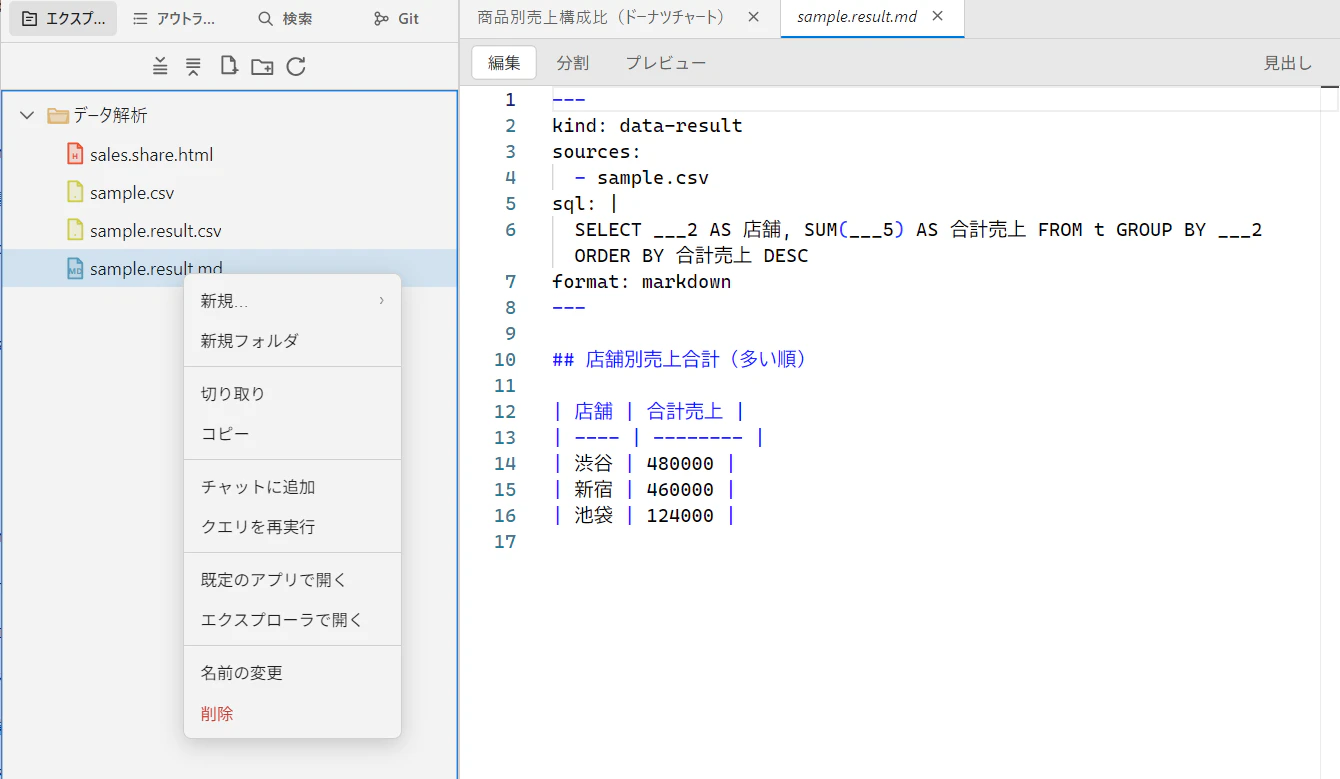Click the '店舗 | 合計売上' table header line
Screen dimensions: 1340x779
648,412
